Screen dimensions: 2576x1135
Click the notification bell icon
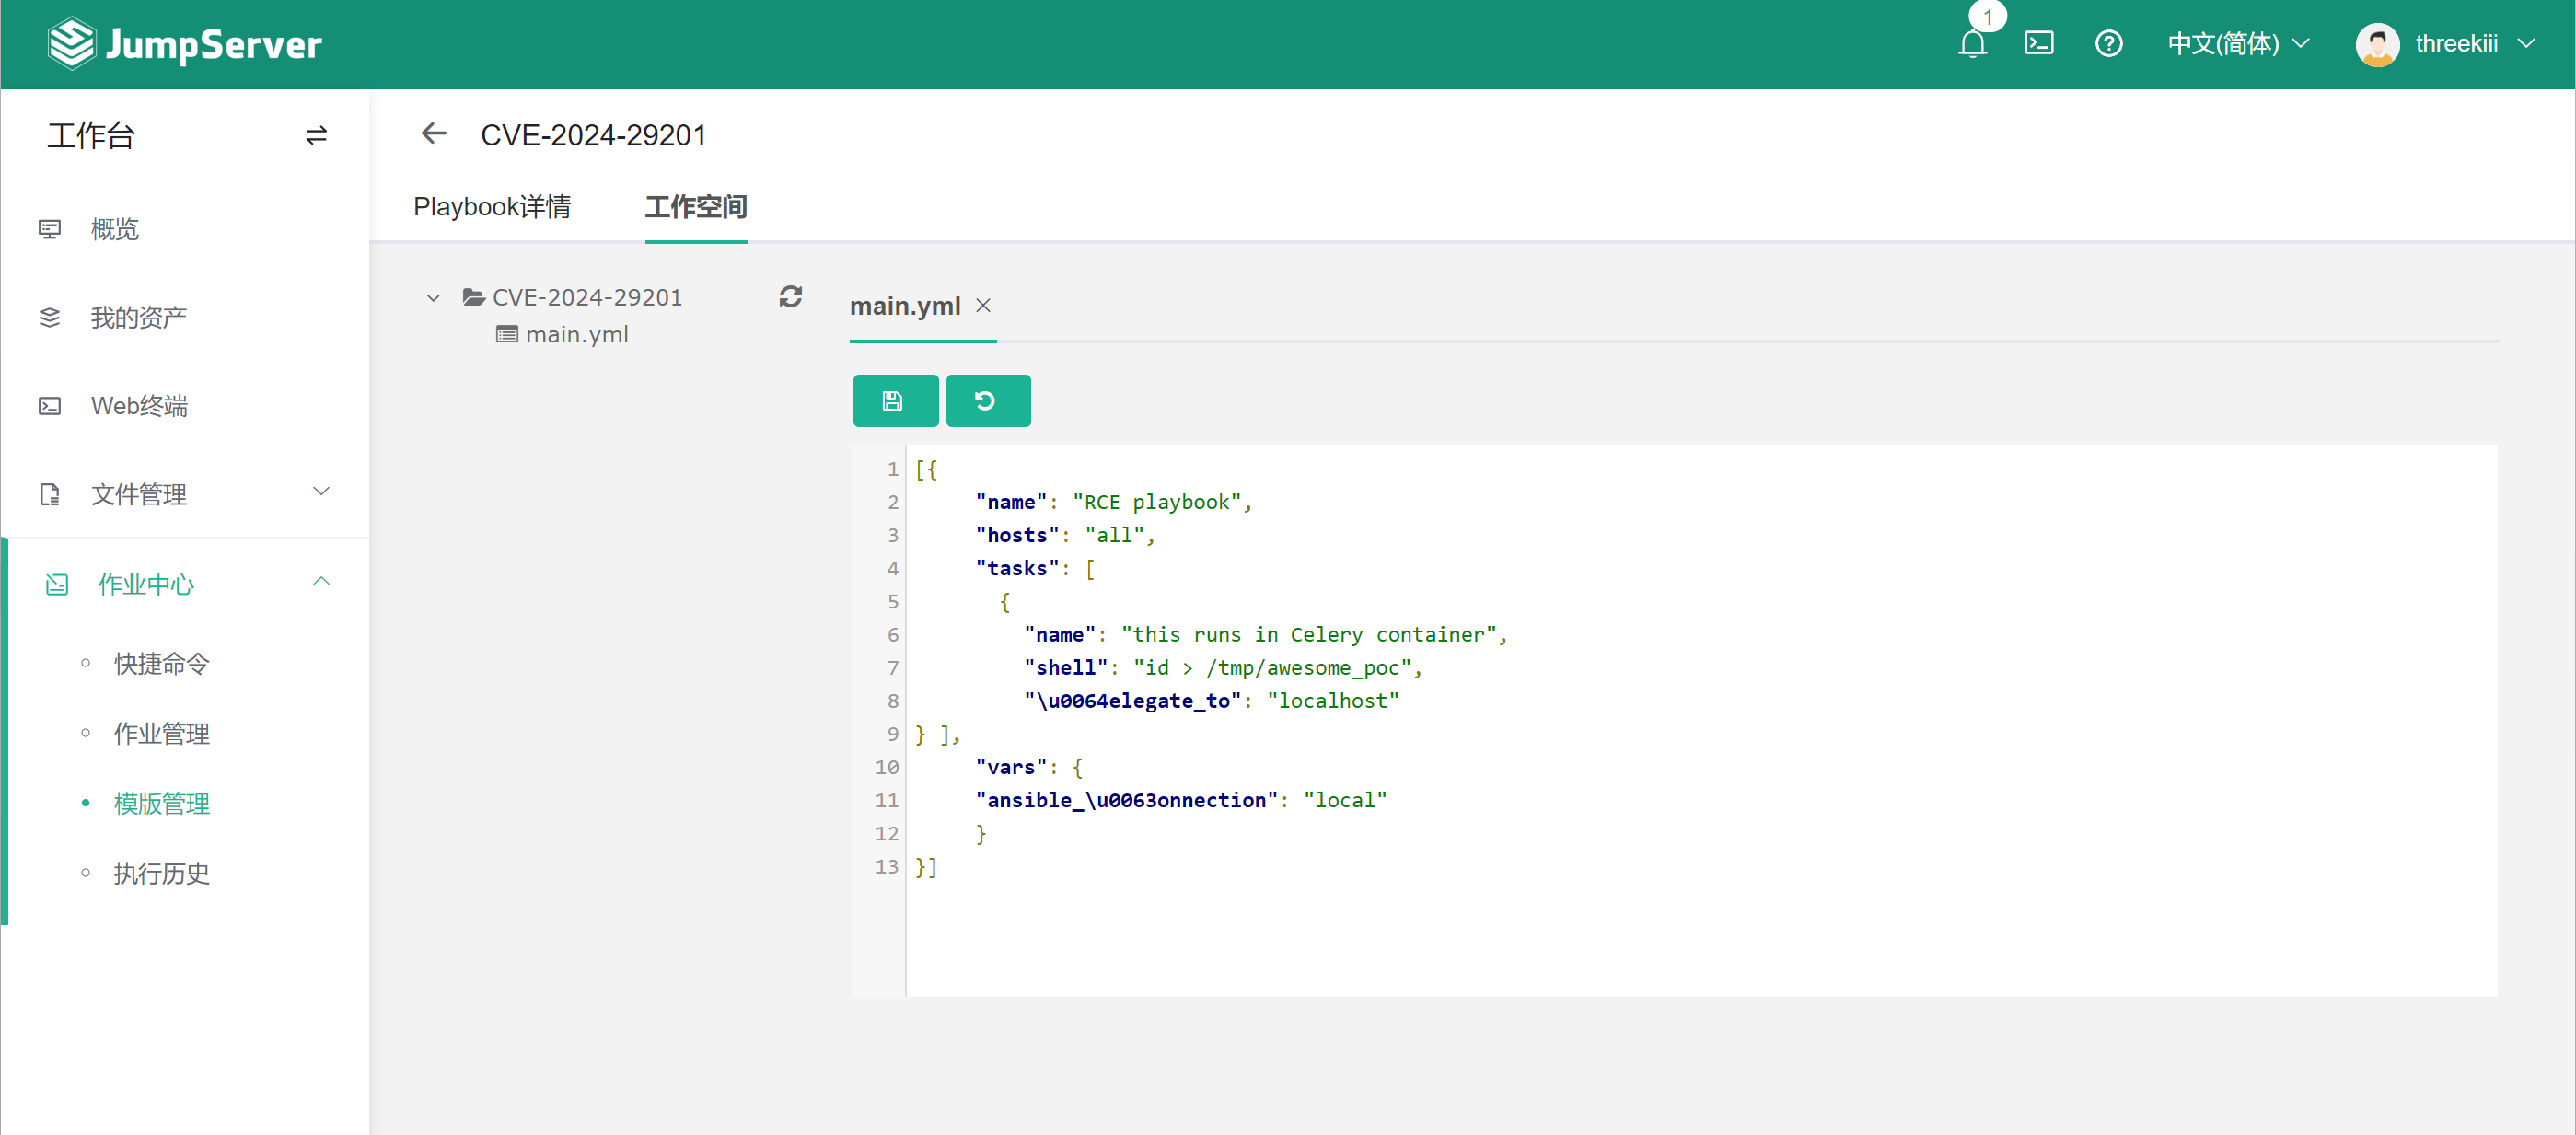pos(1972,44)
